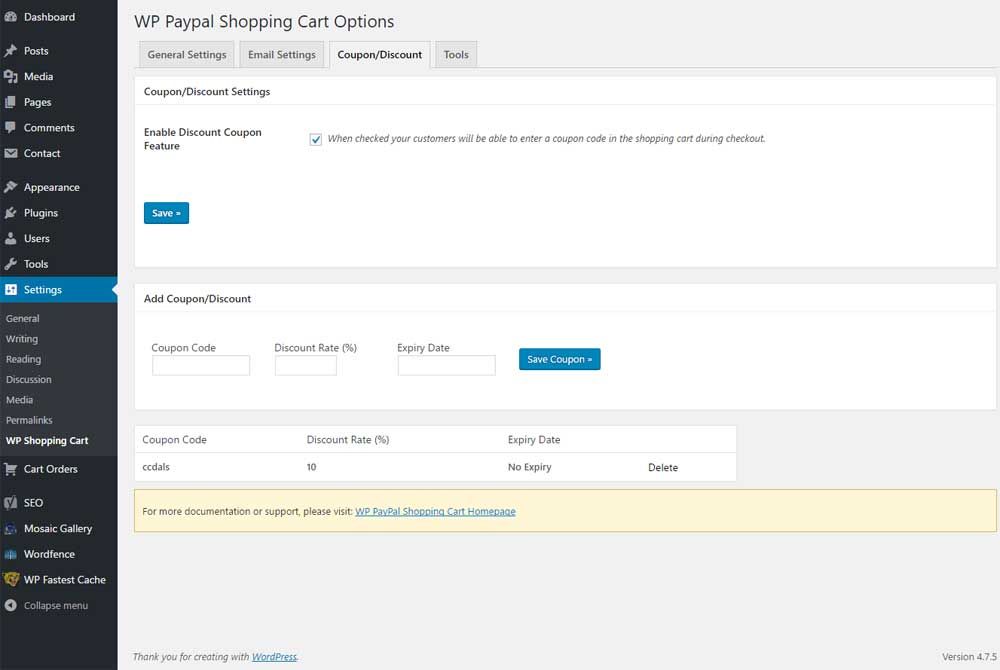Open Media settings submenu item
Viewport: 1000px width, 670px height.
[19, 400]
